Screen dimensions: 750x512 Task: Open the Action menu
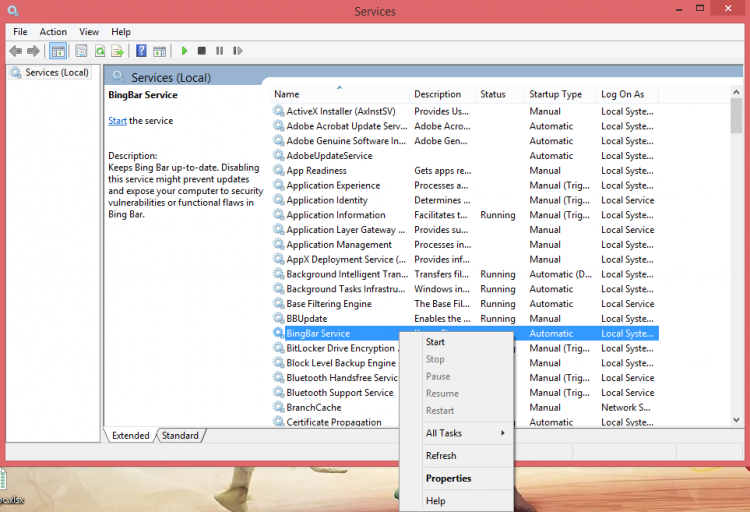coord(53,32)
